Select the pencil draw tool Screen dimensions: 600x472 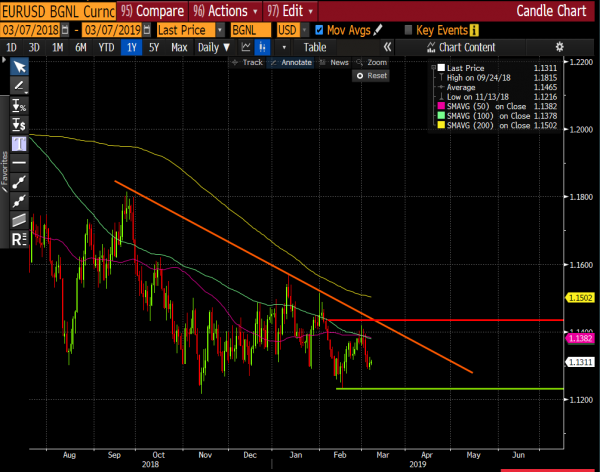coord(19,86)
